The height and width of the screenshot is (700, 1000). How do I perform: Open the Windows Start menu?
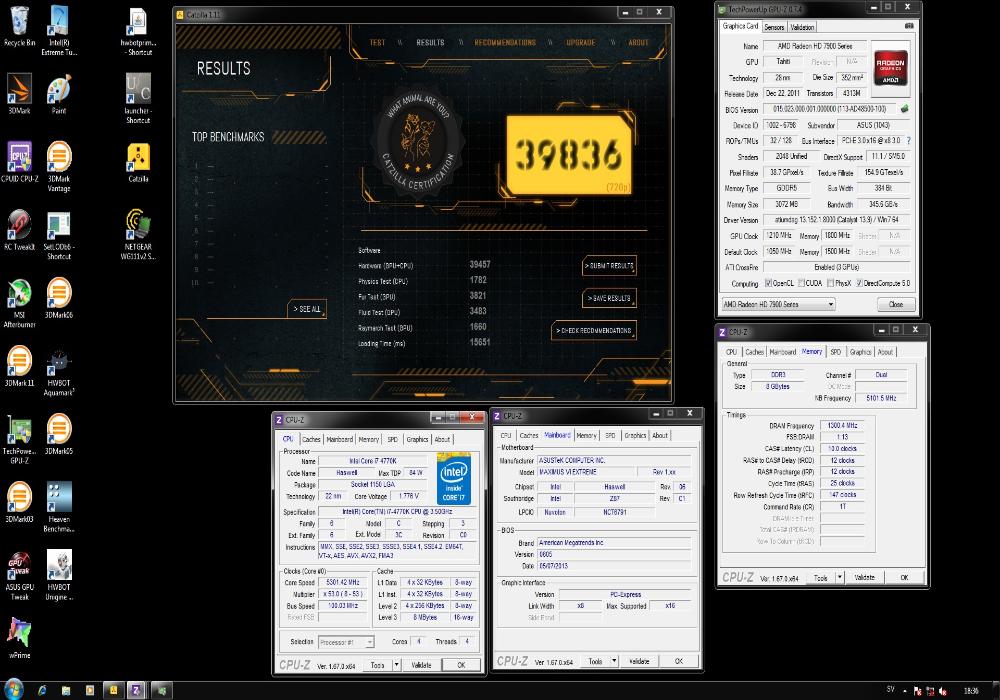point(13,689)
